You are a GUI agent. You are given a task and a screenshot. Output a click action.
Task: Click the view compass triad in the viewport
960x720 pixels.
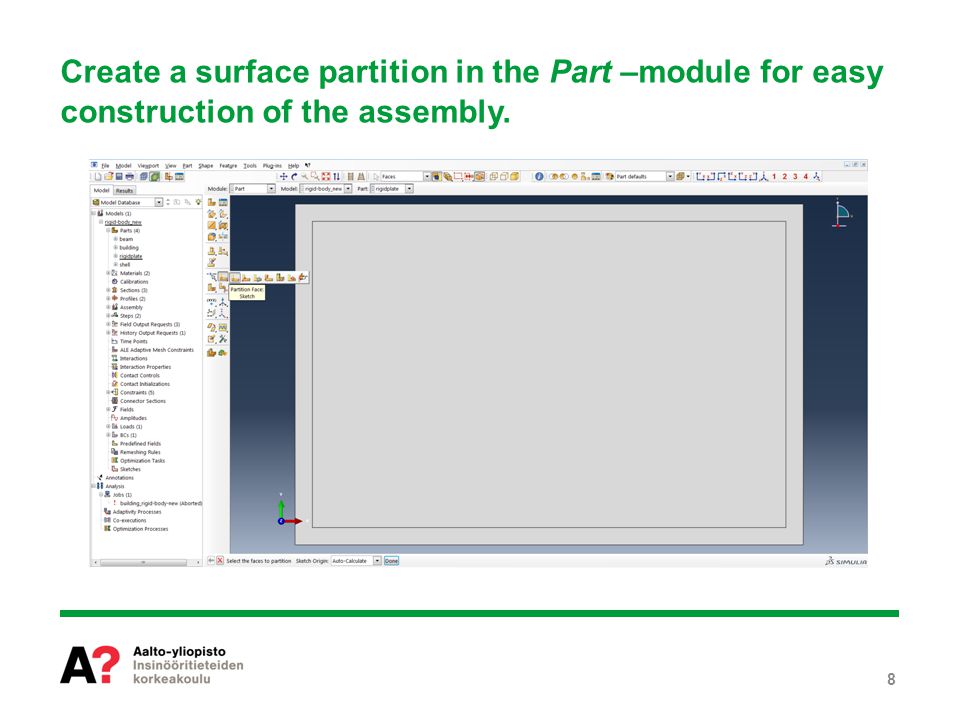(x=842, y=212)
